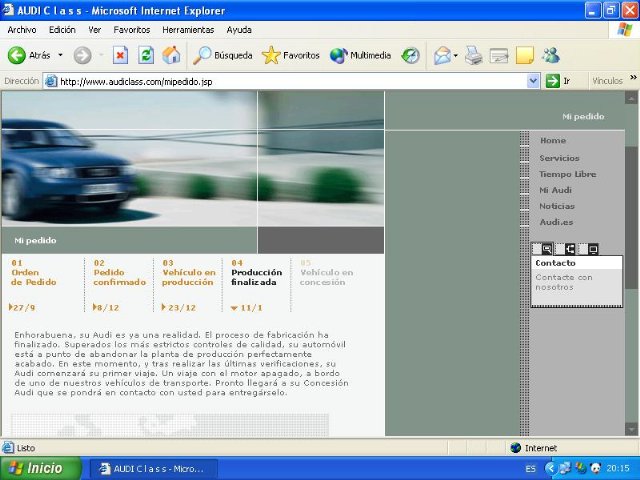The width and height of the screenshot is (640, 480).
Task: Open the Favoritos menu in menu bar
Action: (x=131, y=30)
